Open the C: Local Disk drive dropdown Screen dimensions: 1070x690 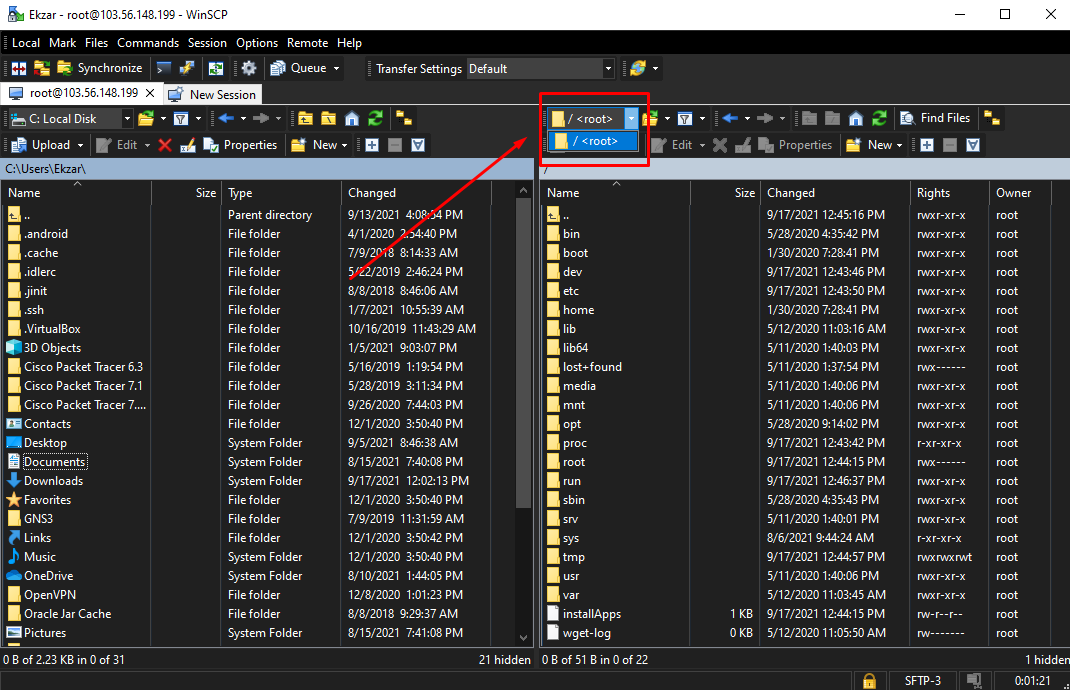(127, 119)
